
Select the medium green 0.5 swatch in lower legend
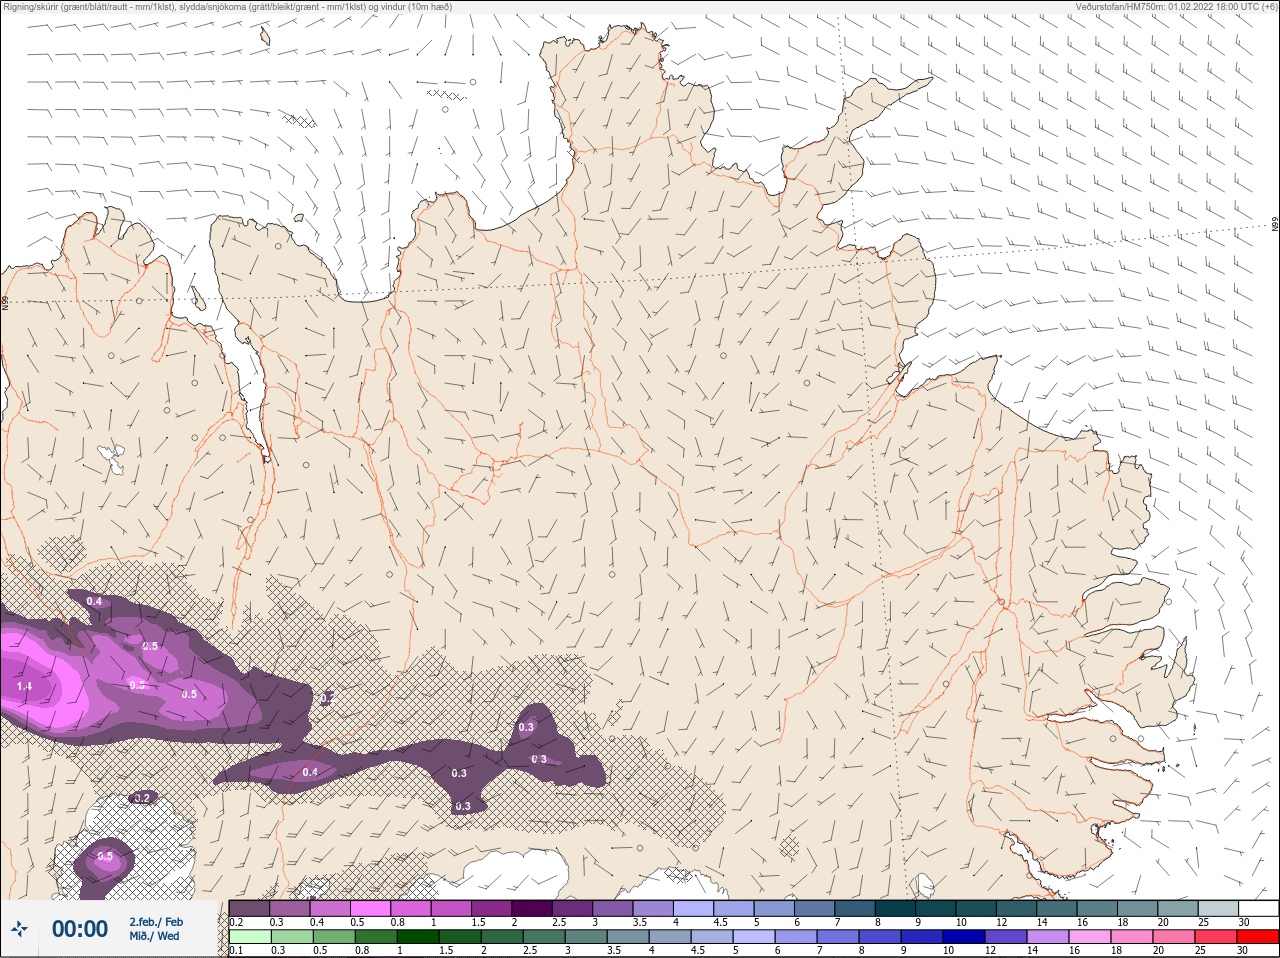coord(335,937)
